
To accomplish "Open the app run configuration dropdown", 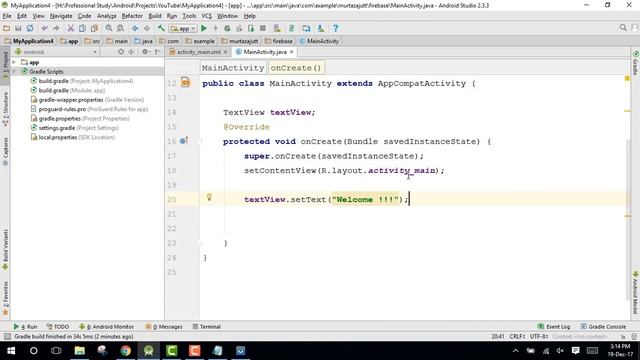I will coord(183,29).
